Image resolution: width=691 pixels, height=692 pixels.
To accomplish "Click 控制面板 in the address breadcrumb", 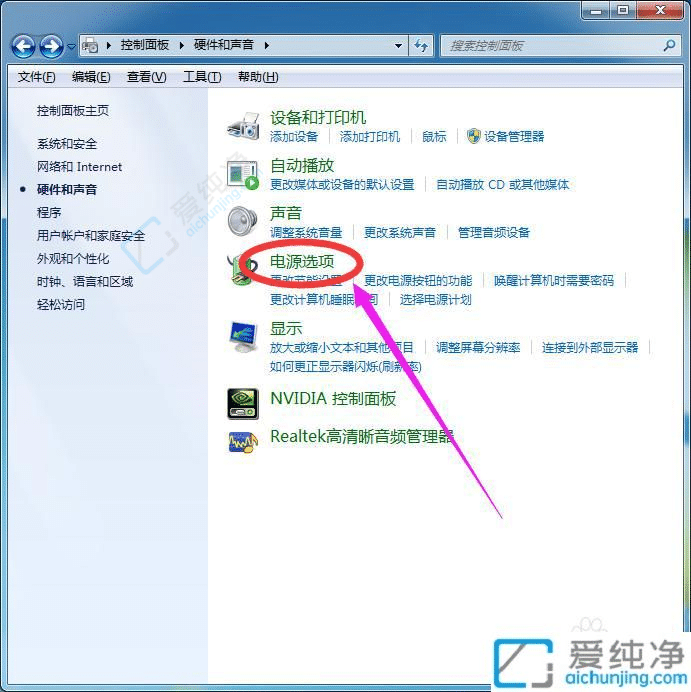I will (145, 45).
